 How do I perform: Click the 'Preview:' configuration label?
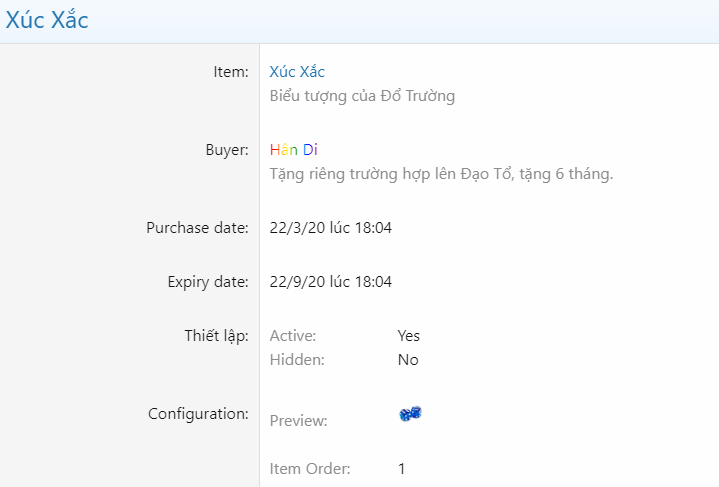(x=298, y=421)
